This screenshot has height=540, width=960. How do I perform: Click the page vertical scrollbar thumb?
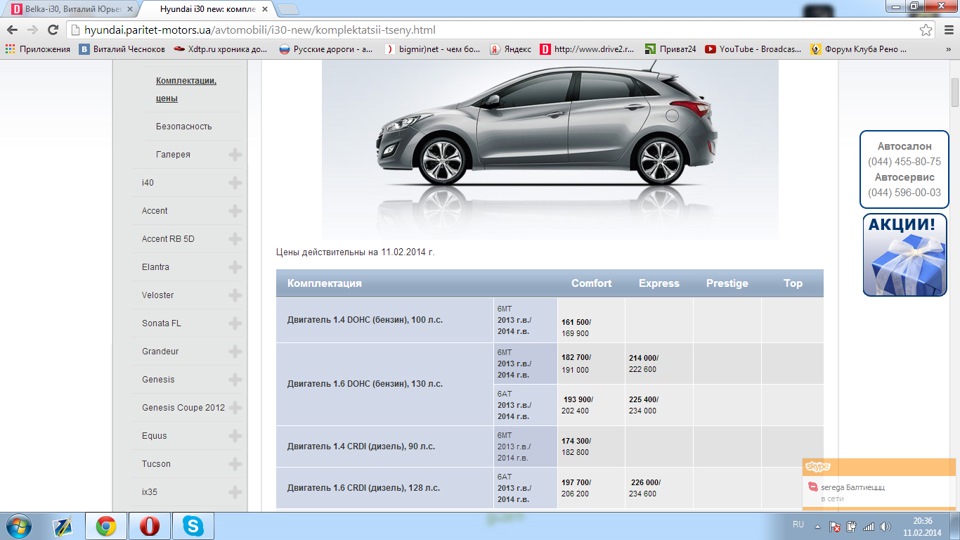954,92
